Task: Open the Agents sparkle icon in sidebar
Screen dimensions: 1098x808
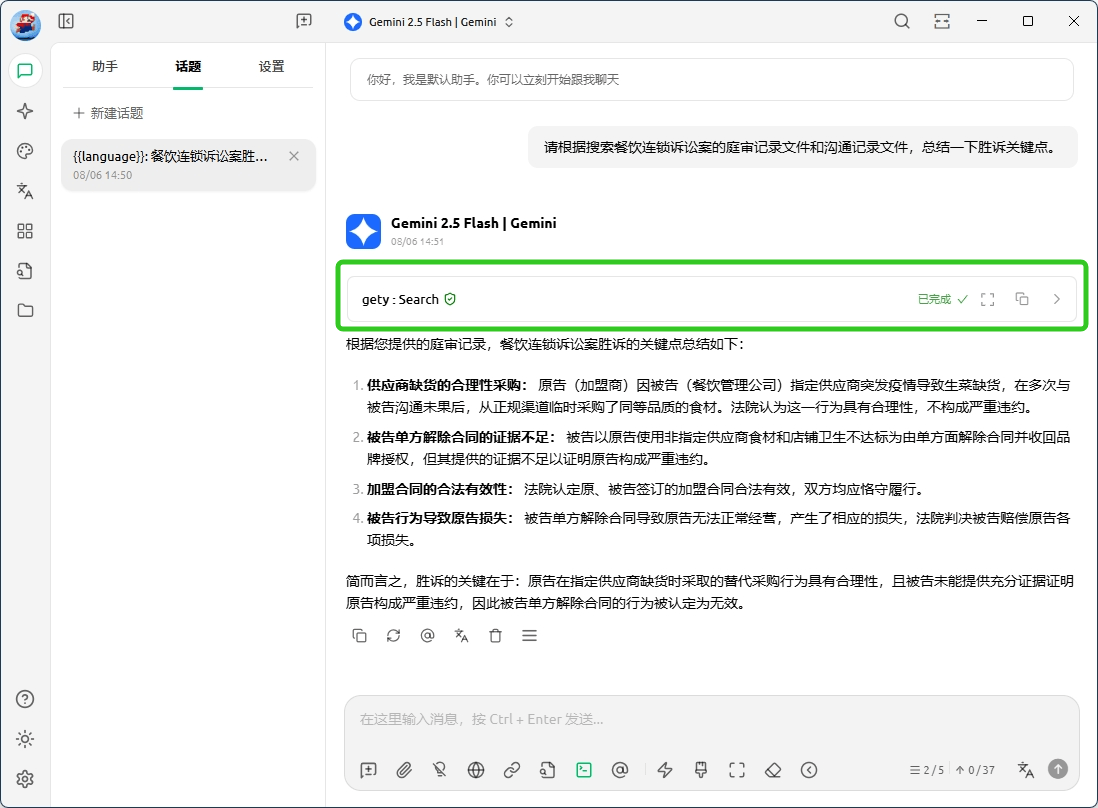Action: [25, 111]
